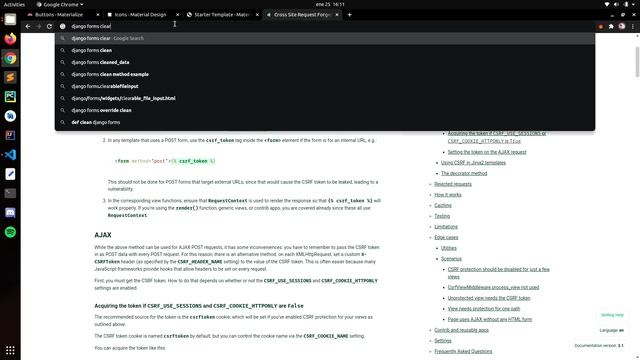Click Google Chrome dock icon

point(10,58)
